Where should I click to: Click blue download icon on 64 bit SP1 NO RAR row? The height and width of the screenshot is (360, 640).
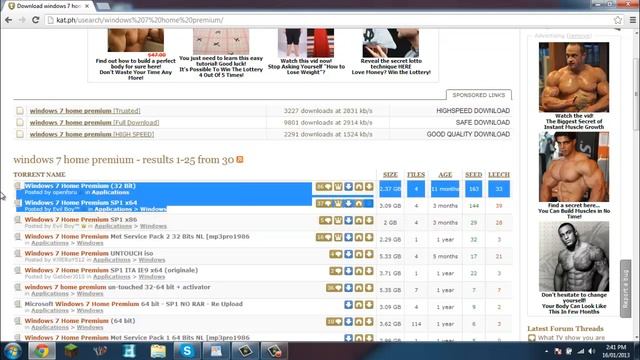click(x=348, y=305)
